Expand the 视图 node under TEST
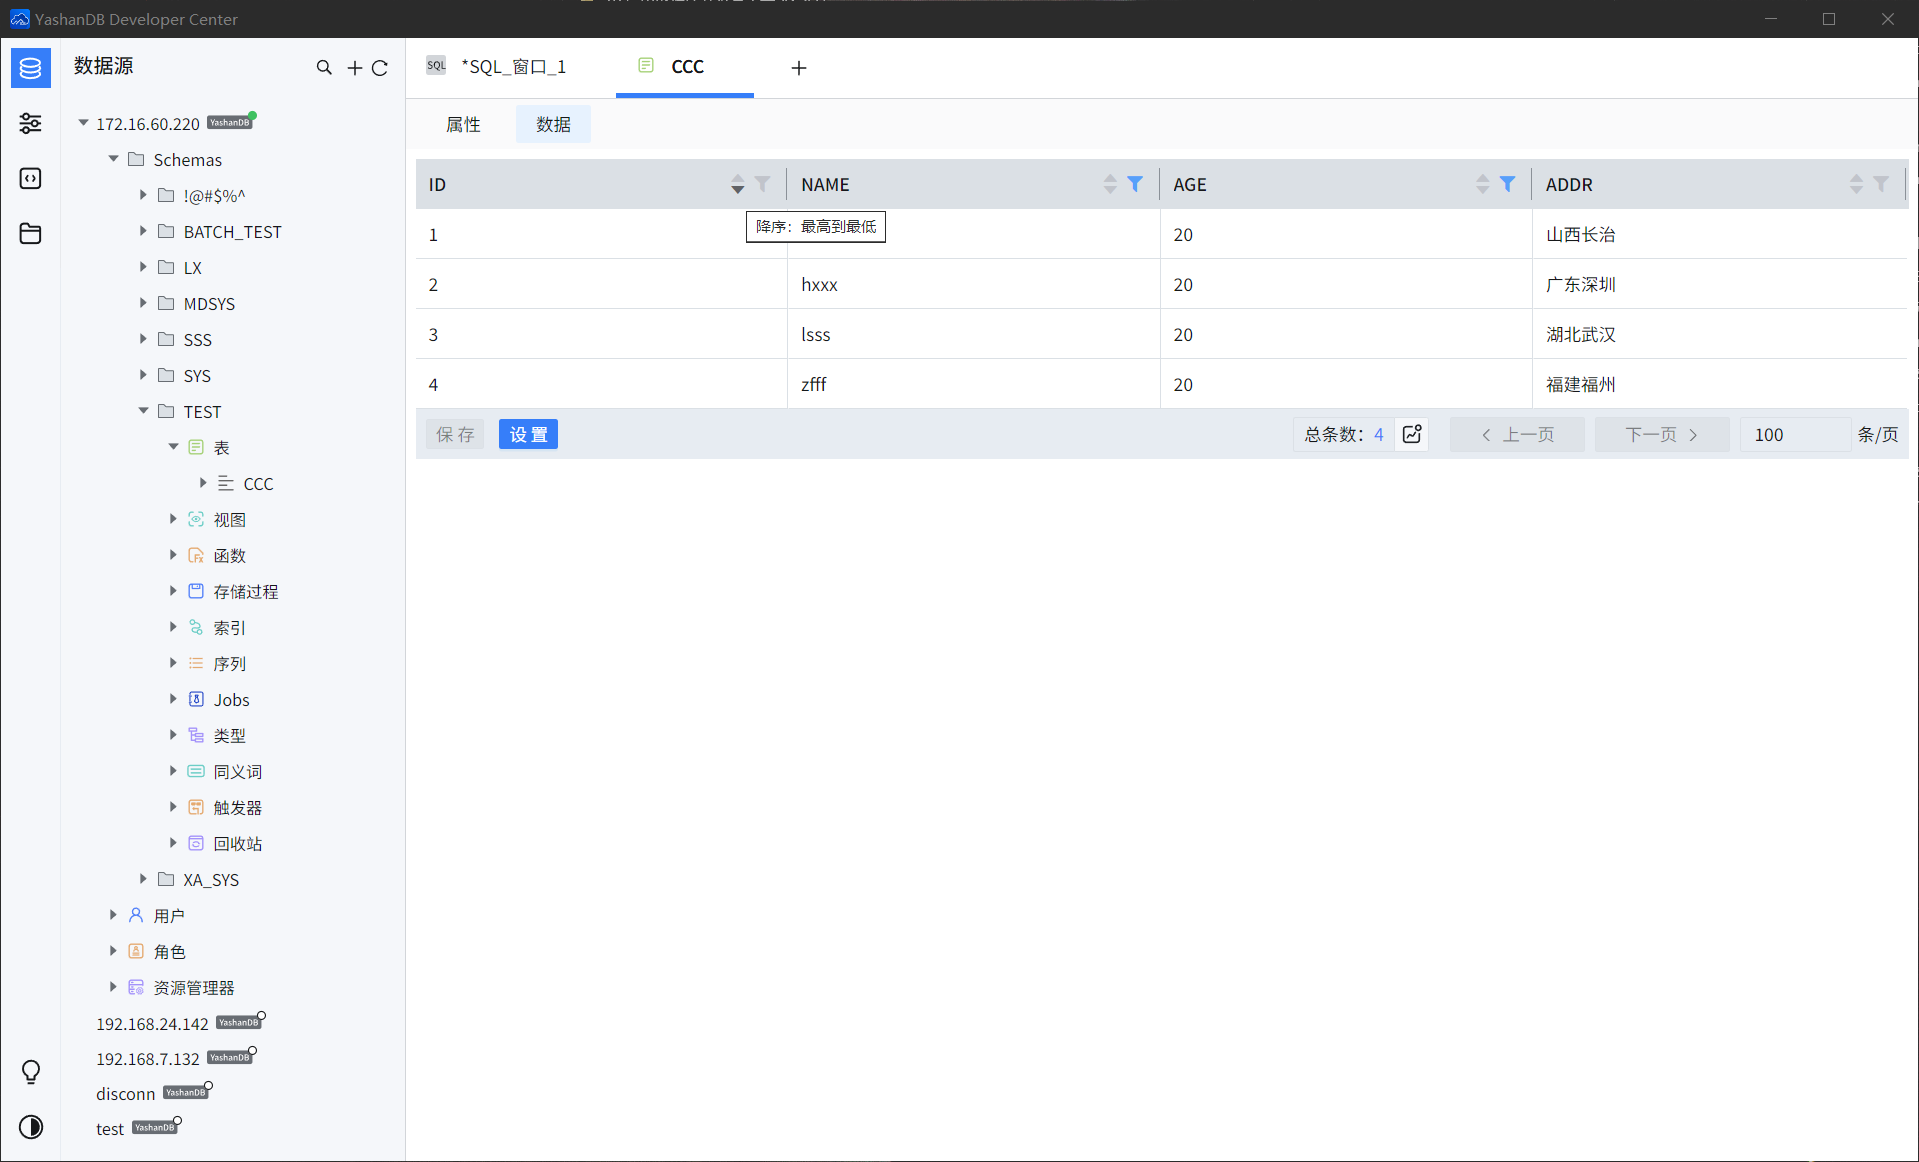The width and height of the screenshot is (1919, 1162). [173, 519]
